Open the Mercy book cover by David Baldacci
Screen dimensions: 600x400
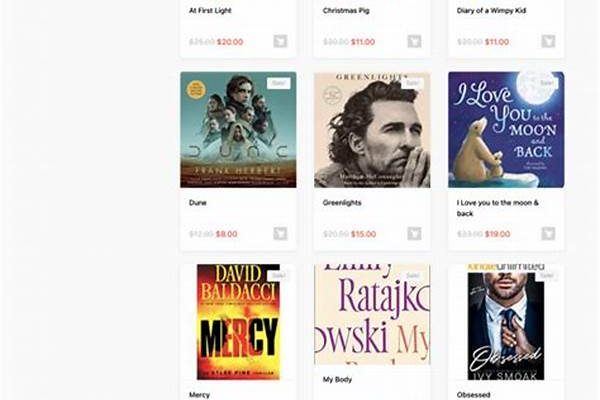[x=238, y=322]
